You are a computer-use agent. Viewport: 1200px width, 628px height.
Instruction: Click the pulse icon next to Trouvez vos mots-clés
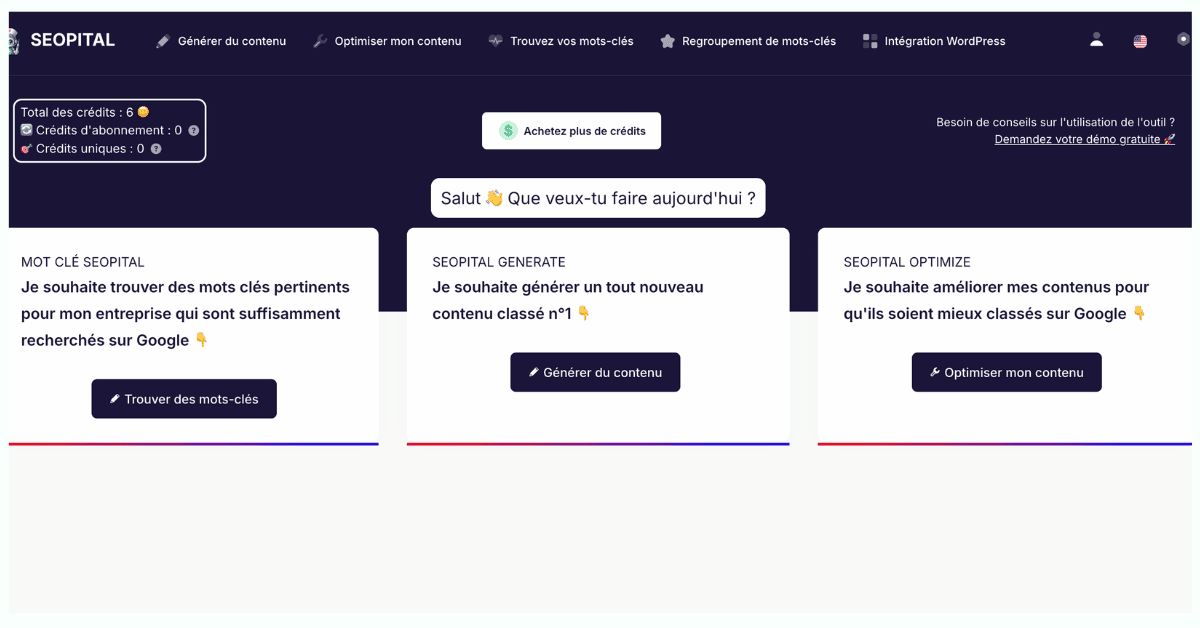pos(495,41)
